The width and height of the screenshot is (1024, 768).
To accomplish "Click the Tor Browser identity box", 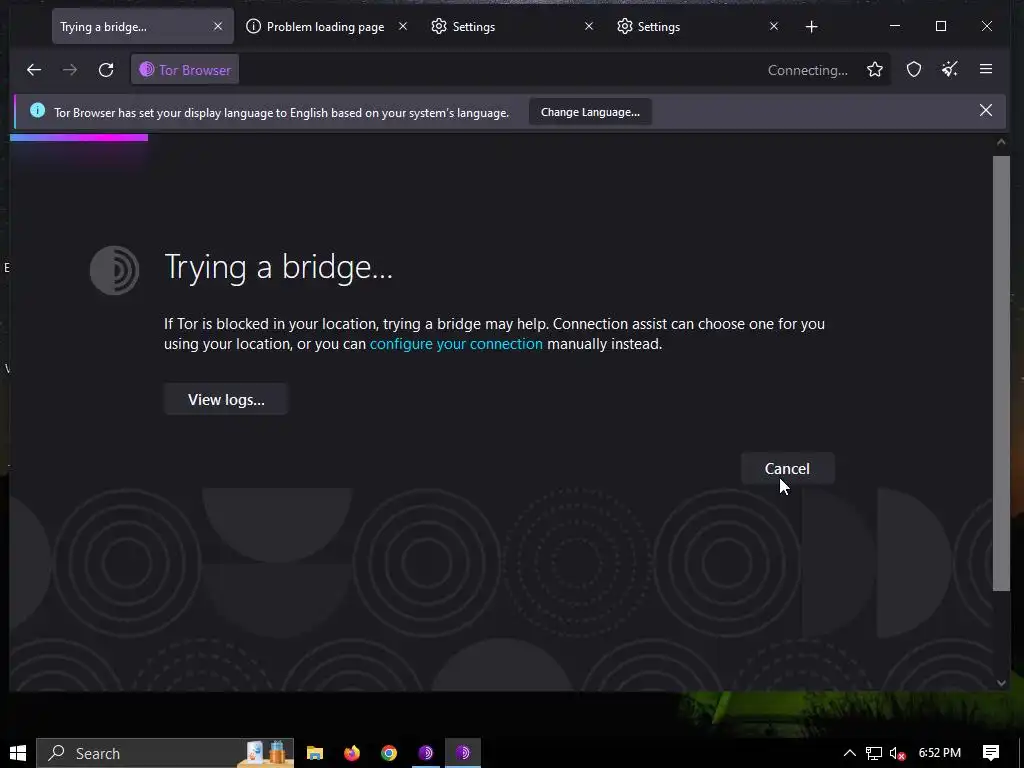I will pos(185,70).
